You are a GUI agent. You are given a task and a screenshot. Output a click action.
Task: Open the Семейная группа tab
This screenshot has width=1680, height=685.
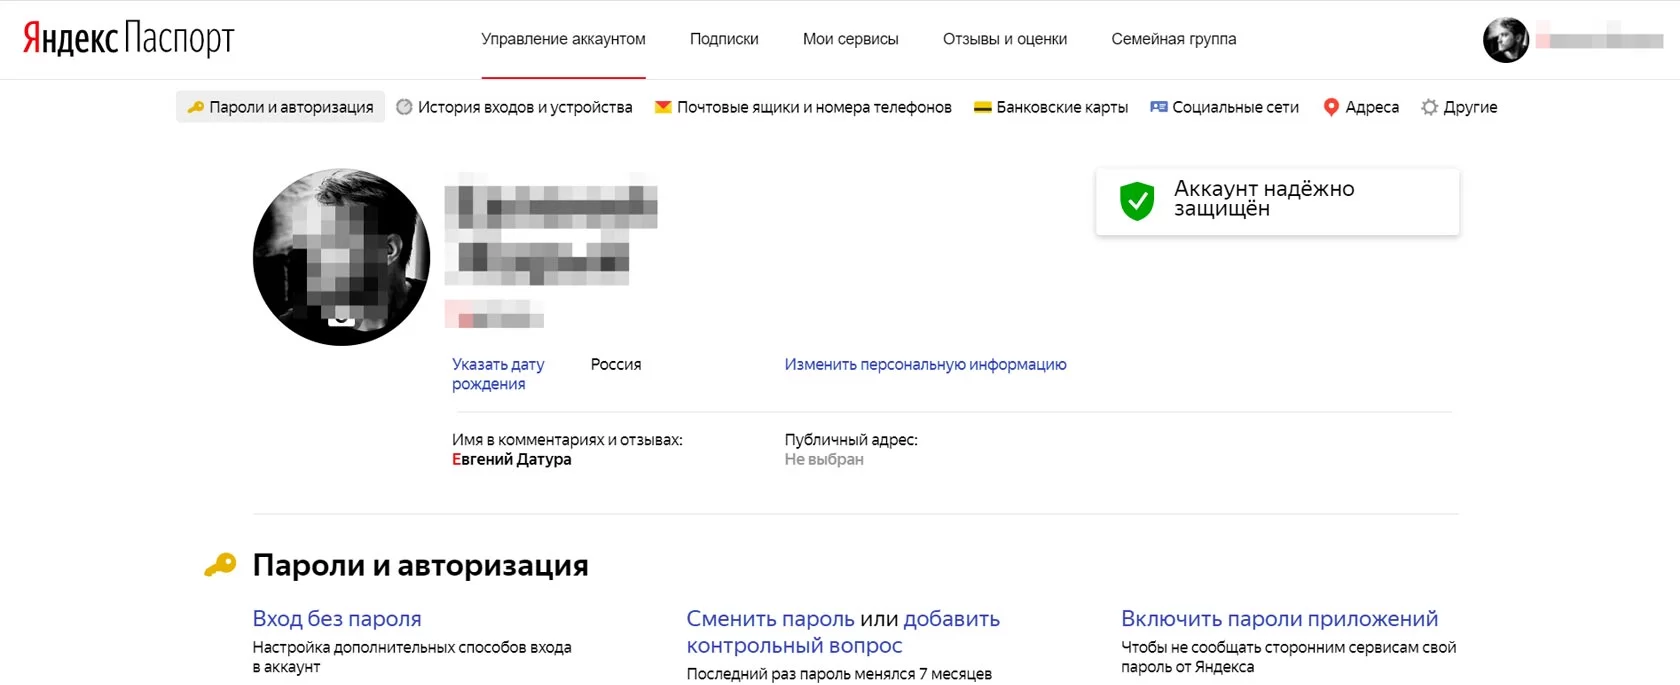pyautogui.click(x=1174, y=39)
